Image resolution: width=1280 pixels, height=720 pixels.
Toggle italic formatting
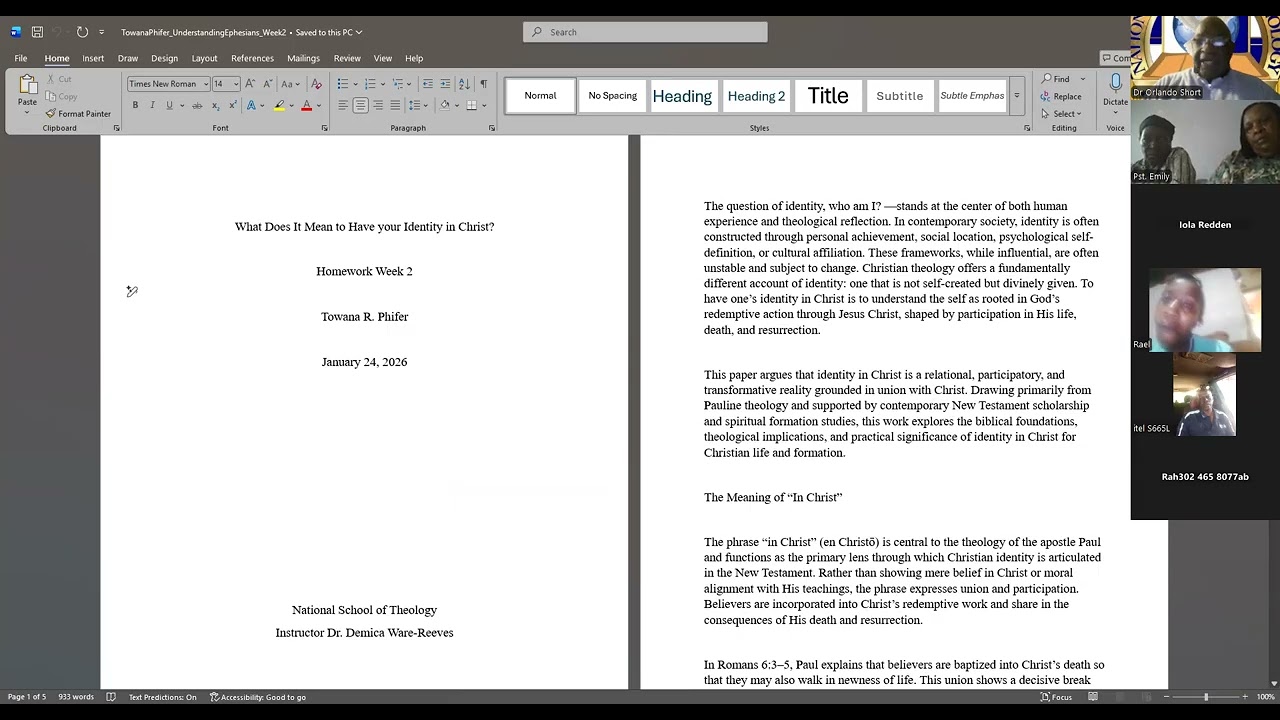tap(152, 106)
